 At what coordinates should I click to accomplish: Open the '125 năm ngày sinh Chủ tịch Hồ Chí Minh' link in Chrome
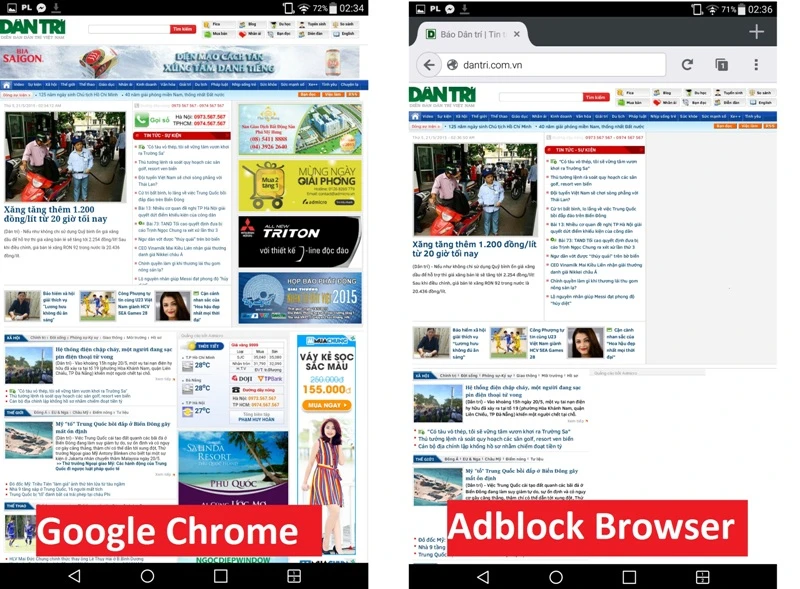[78, 94]
